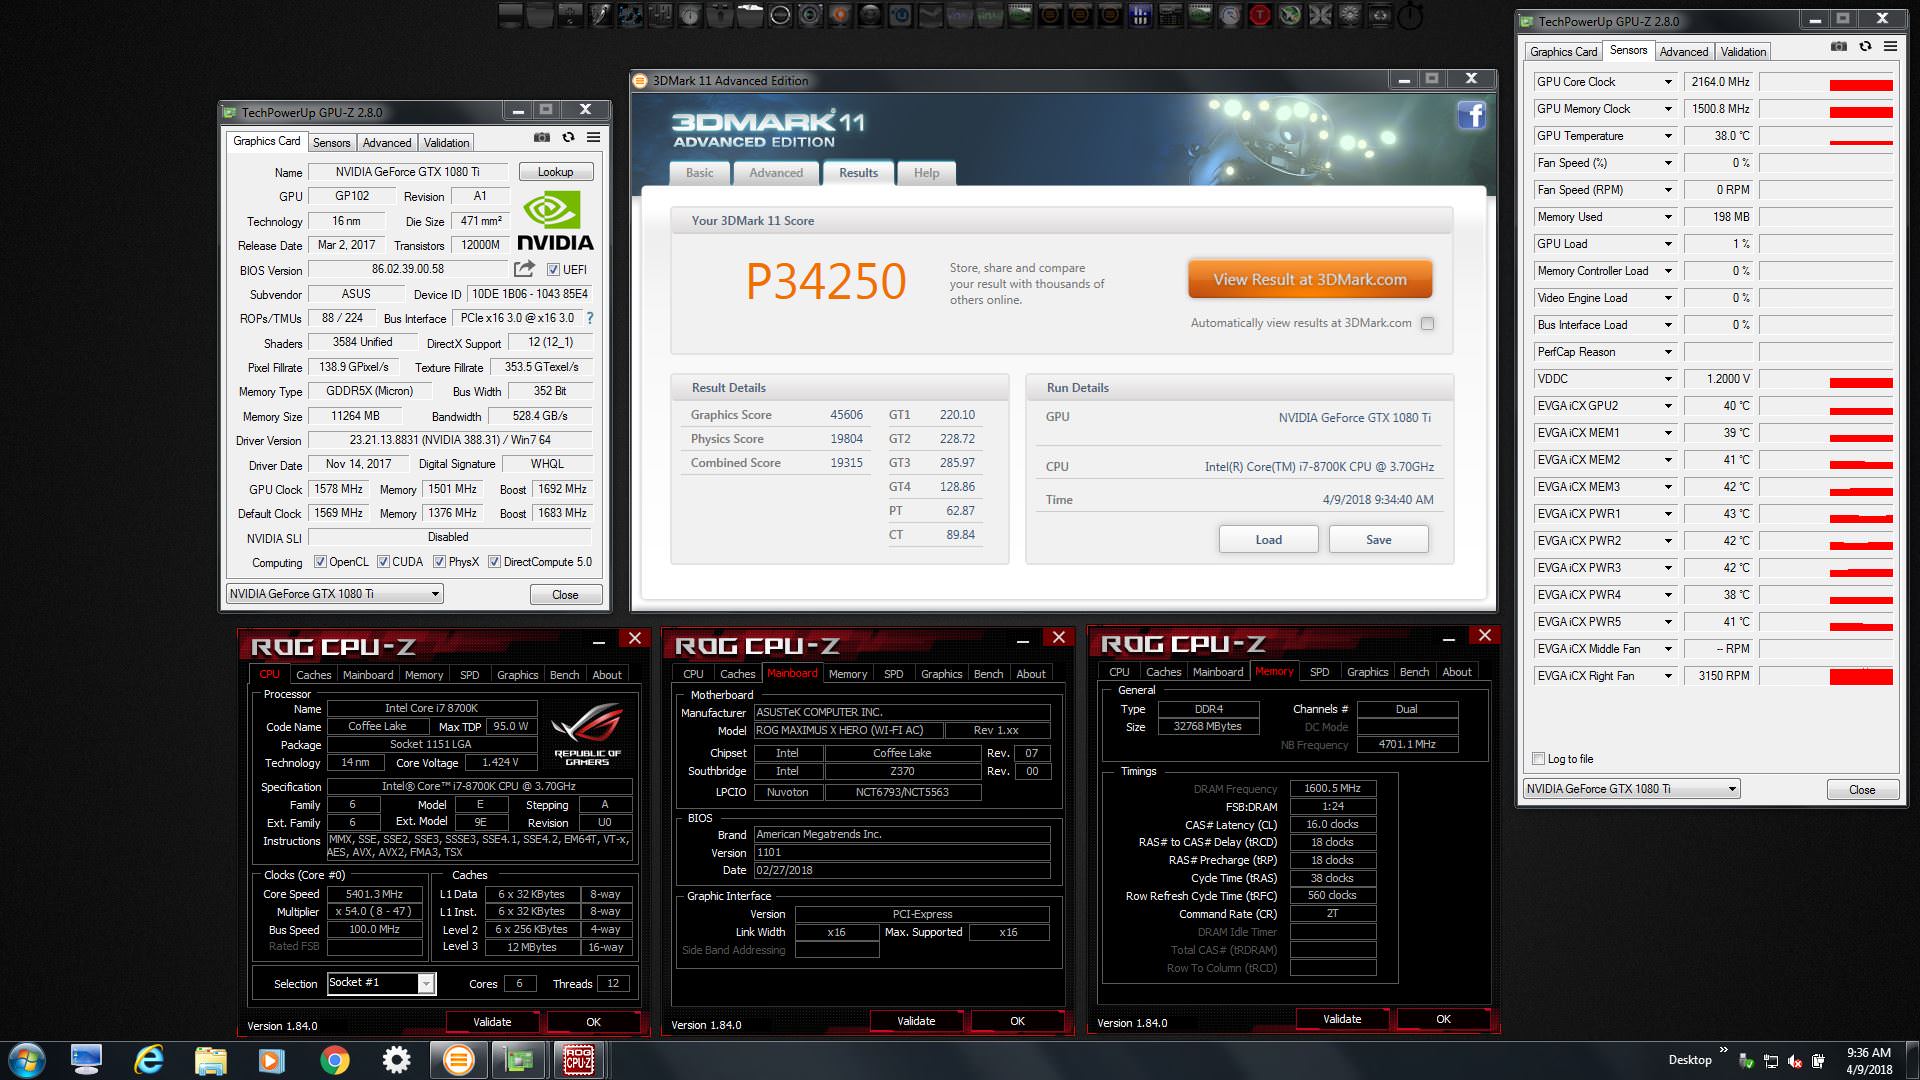Toggle the OpenCL checkbox
Image resolution: width=1920 pixels, height=1080 pixels.
point(320,562)
